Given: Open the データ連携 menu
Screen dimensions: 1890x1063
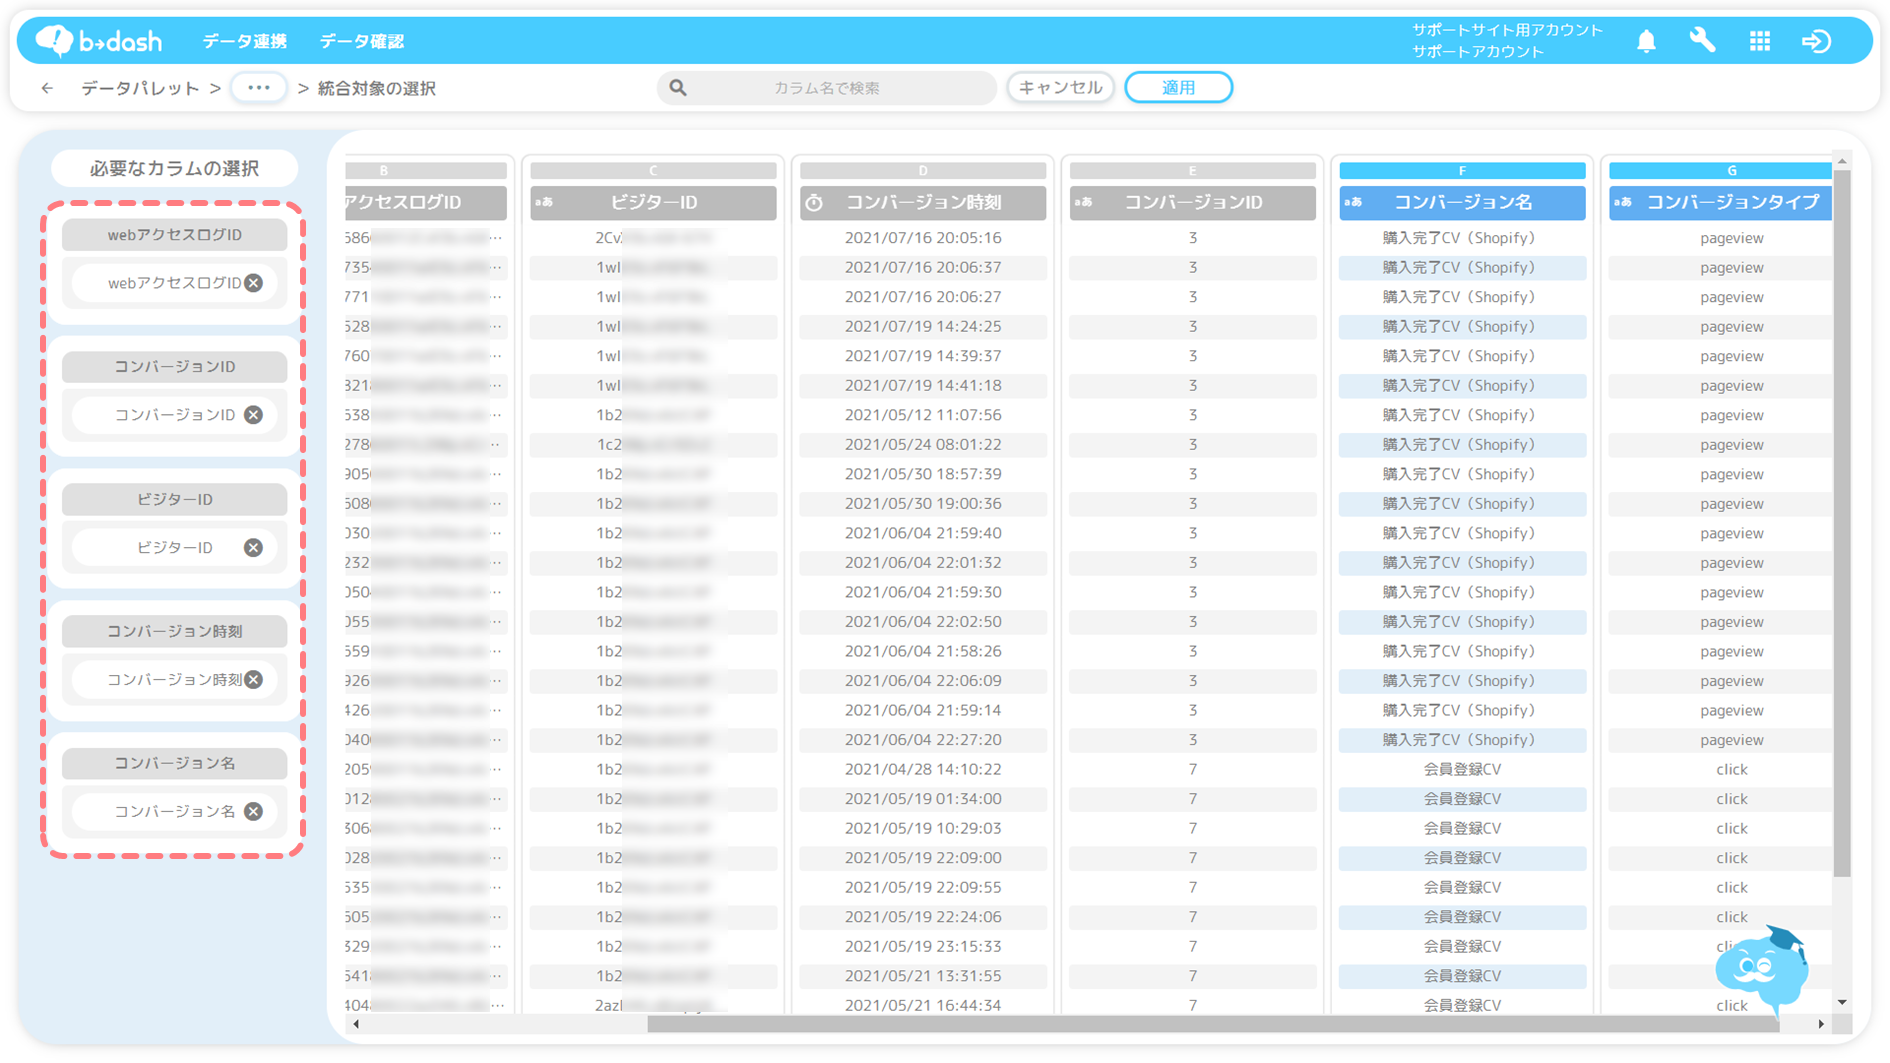Looking at the screenshot, I should [245, 41].
